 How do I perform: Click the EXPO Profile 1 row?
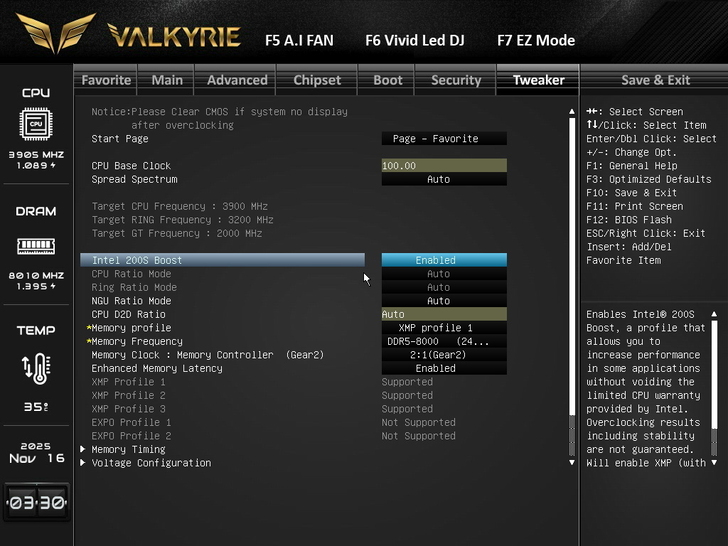[274, 422]
